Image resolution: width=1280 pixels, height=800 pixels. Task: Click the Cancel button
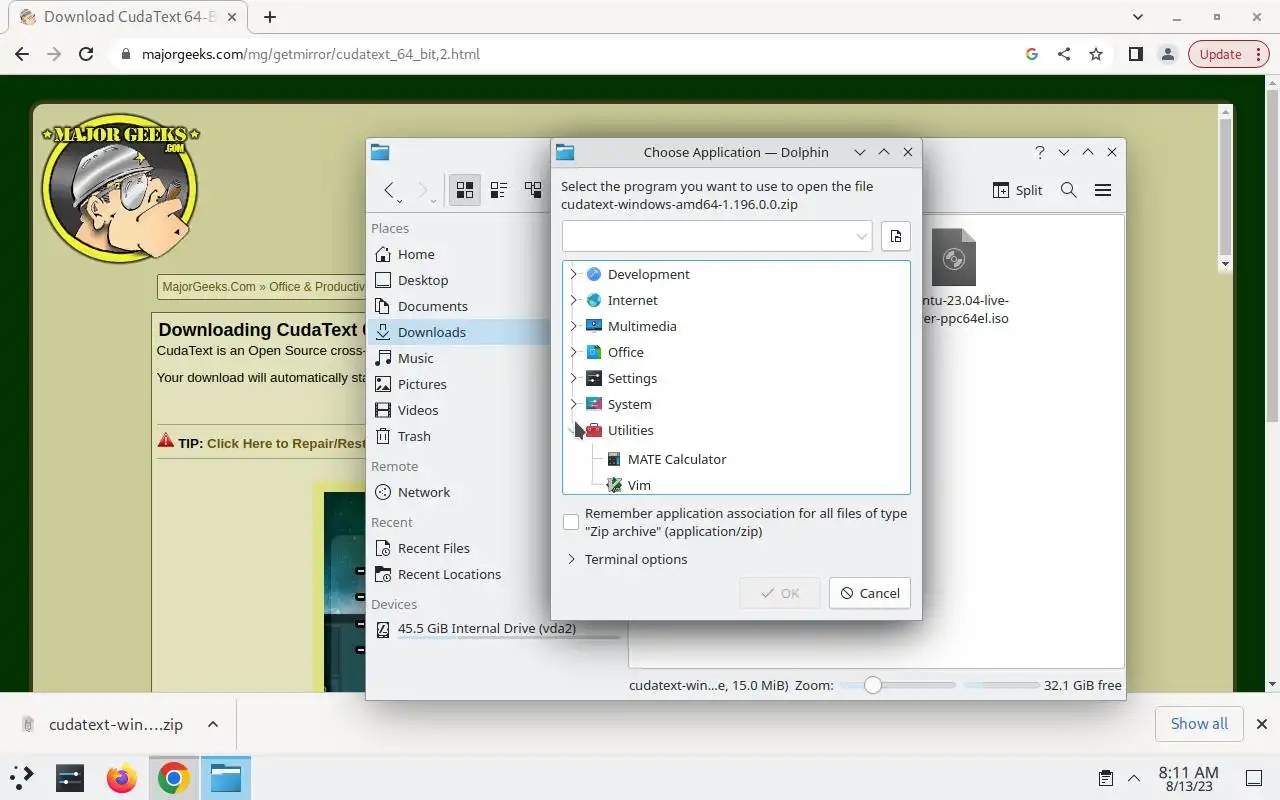click(x=870, y=593)
